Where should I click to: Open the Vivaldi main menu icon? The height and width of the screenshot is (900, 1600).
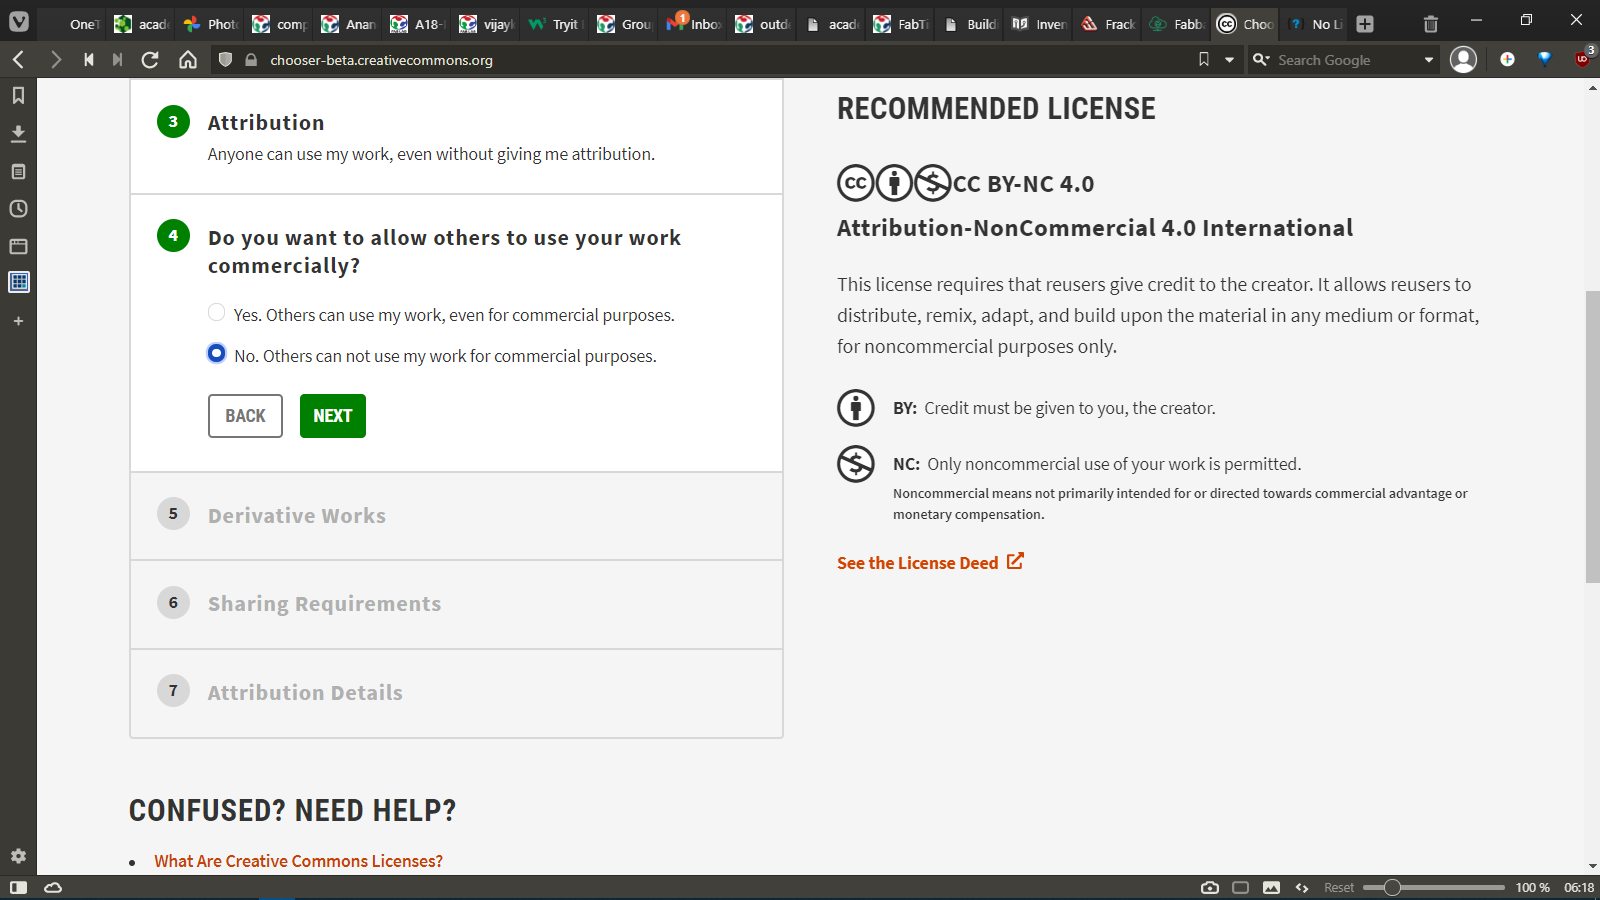(19, 21)
